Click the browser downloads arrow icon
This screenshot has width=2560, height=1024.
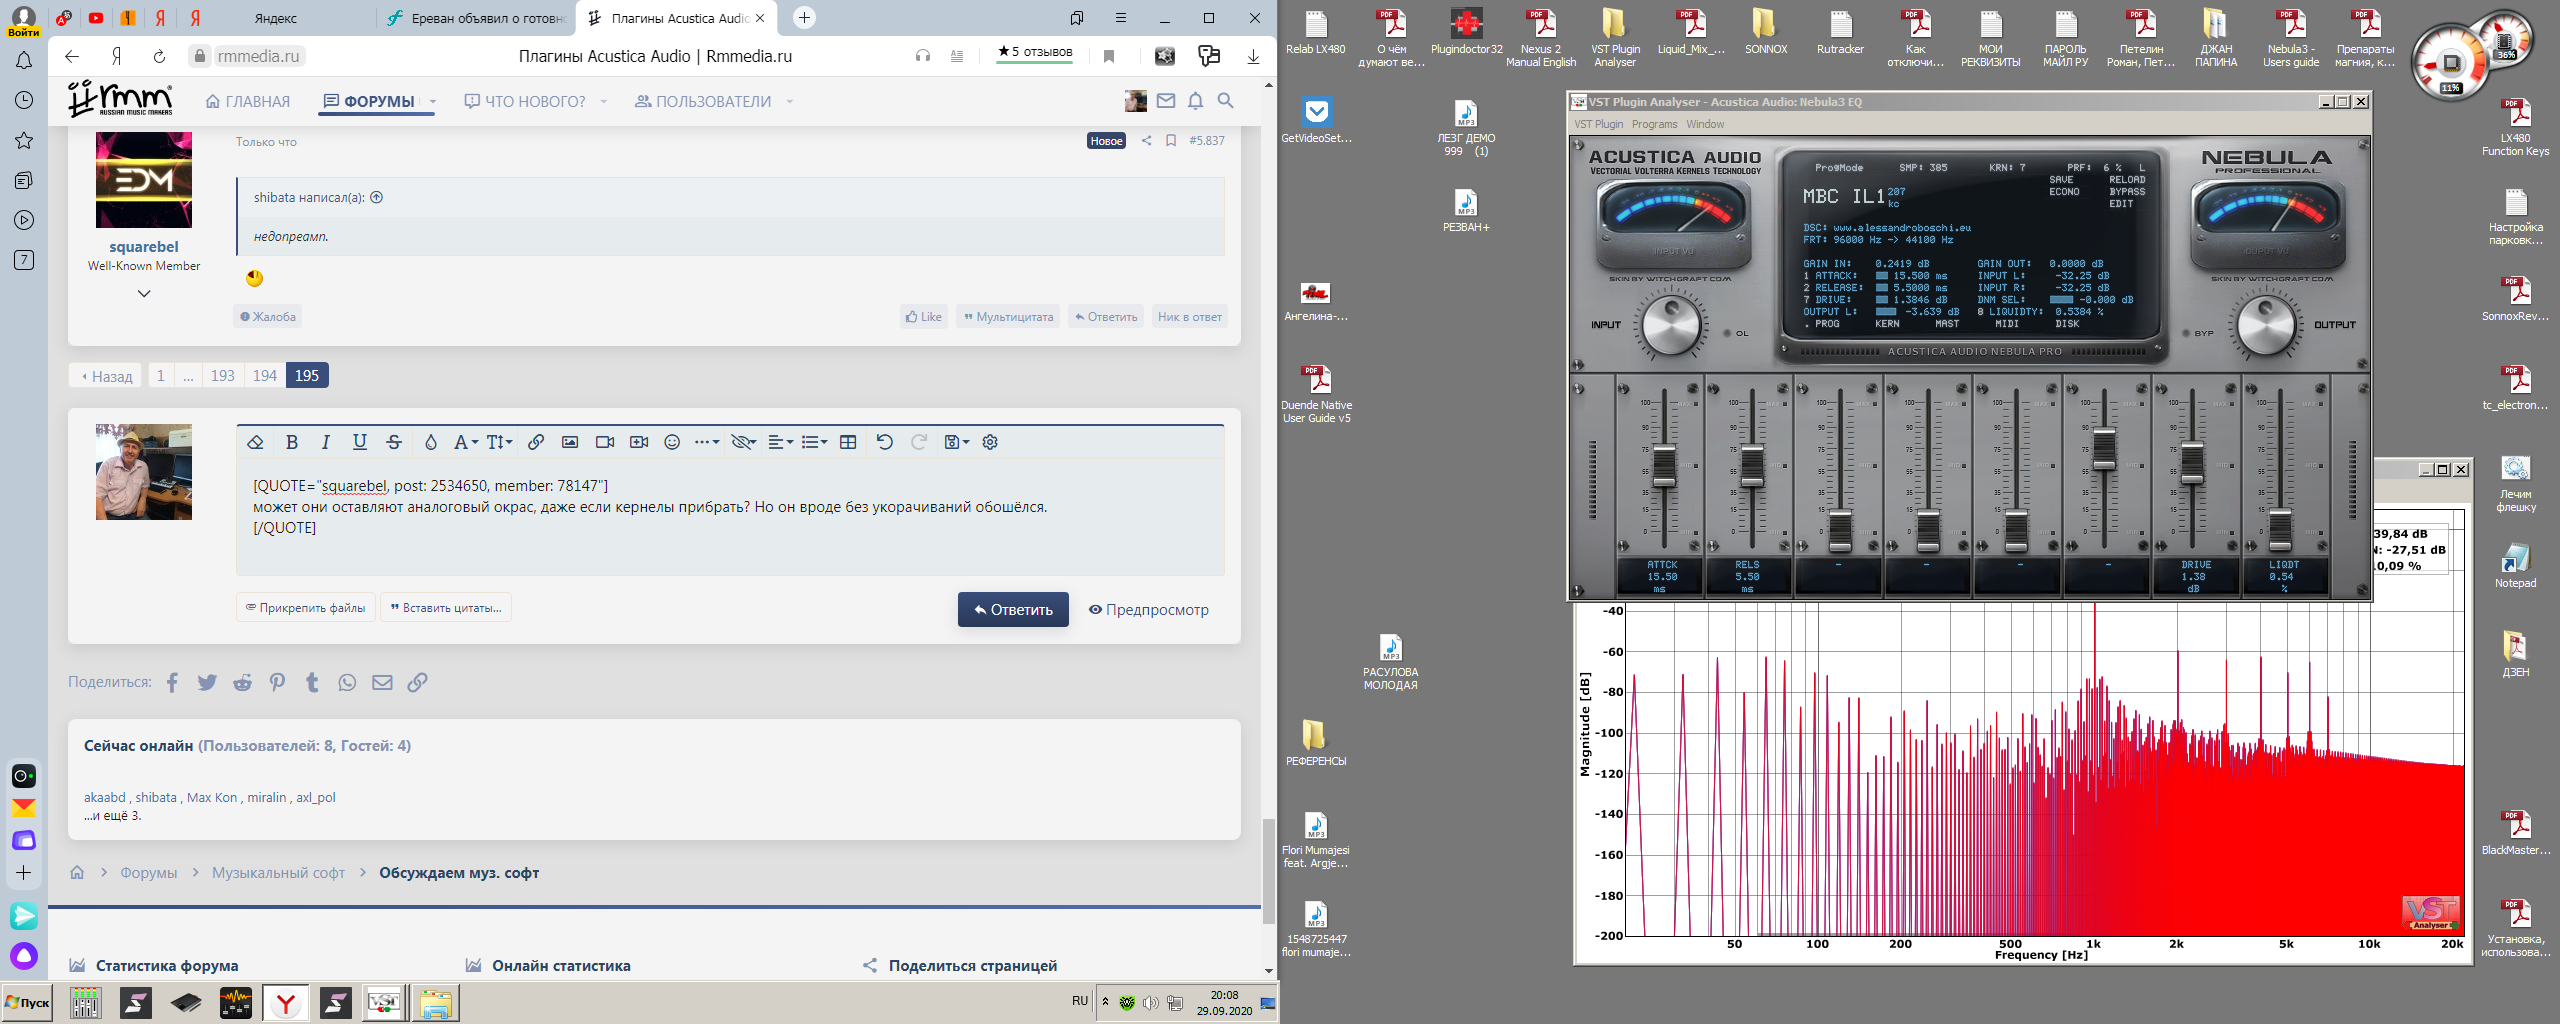1253,56
